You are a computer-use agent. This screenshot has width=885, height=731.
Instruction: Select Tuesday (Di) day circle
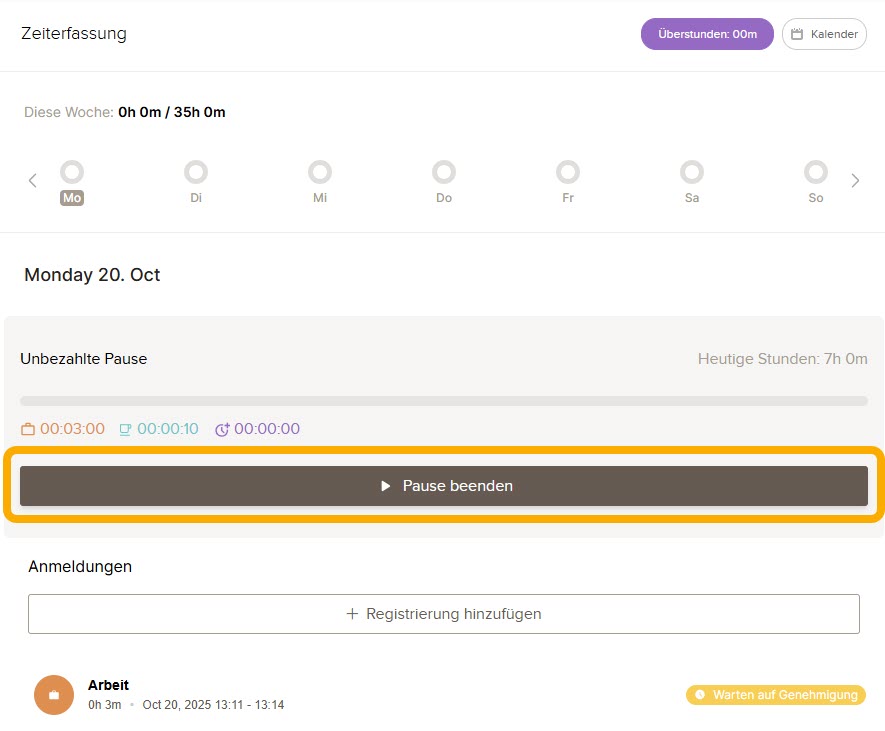196,172
